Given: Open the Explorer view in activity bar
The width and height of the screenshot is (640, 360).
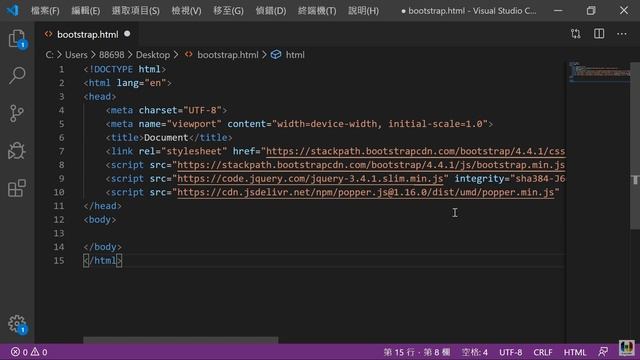Looking at the screenshot, I should (17, 39).
